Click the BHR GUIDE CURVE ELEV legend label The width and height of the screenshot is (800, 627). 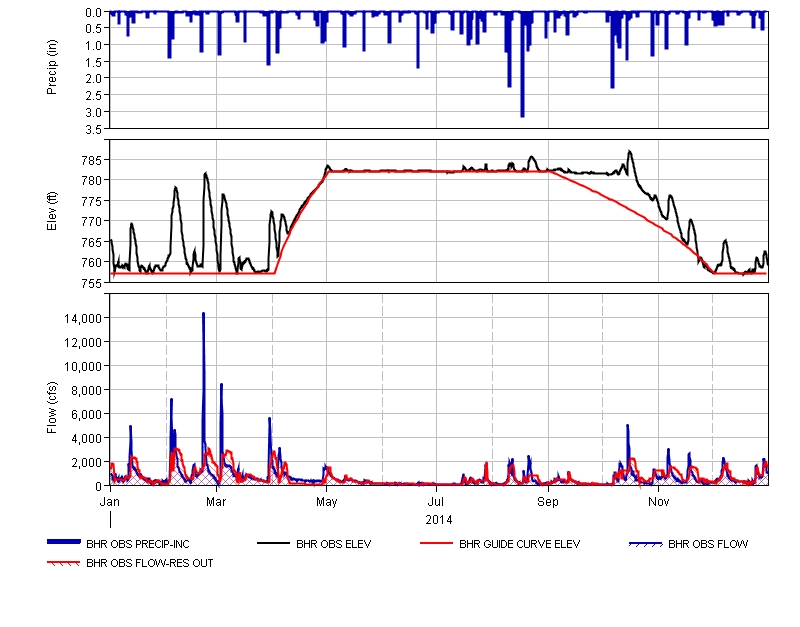(519, 544)
